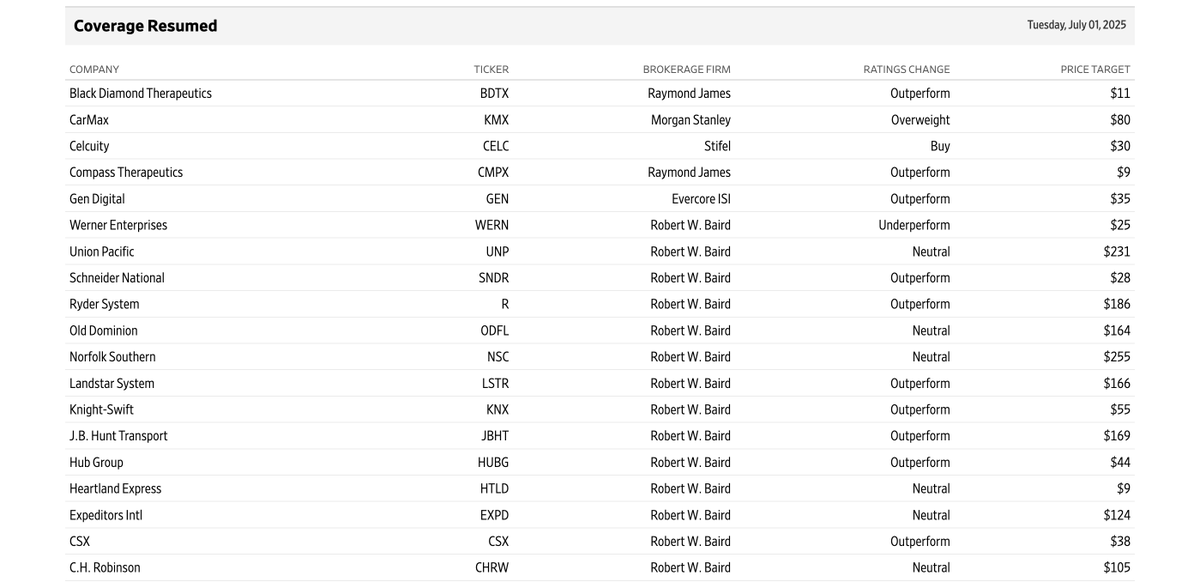1200x588 pixels.
Task: Click the Overweight rating
Action: click(x=921, y=120)
